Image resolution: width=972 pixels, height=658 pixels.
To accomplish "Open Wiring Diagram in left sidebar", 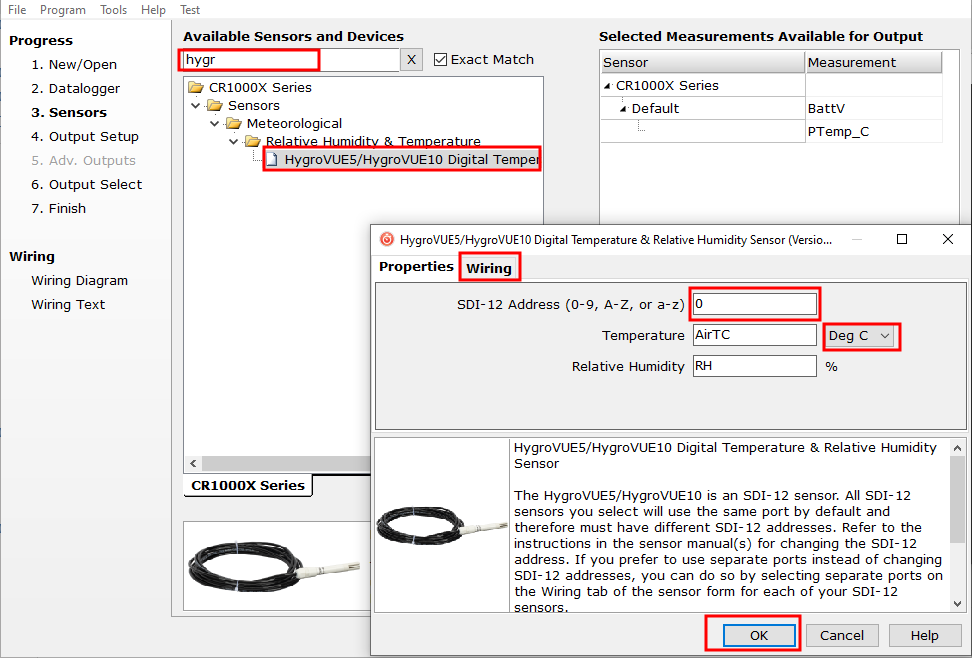I will tap(79, 281).
